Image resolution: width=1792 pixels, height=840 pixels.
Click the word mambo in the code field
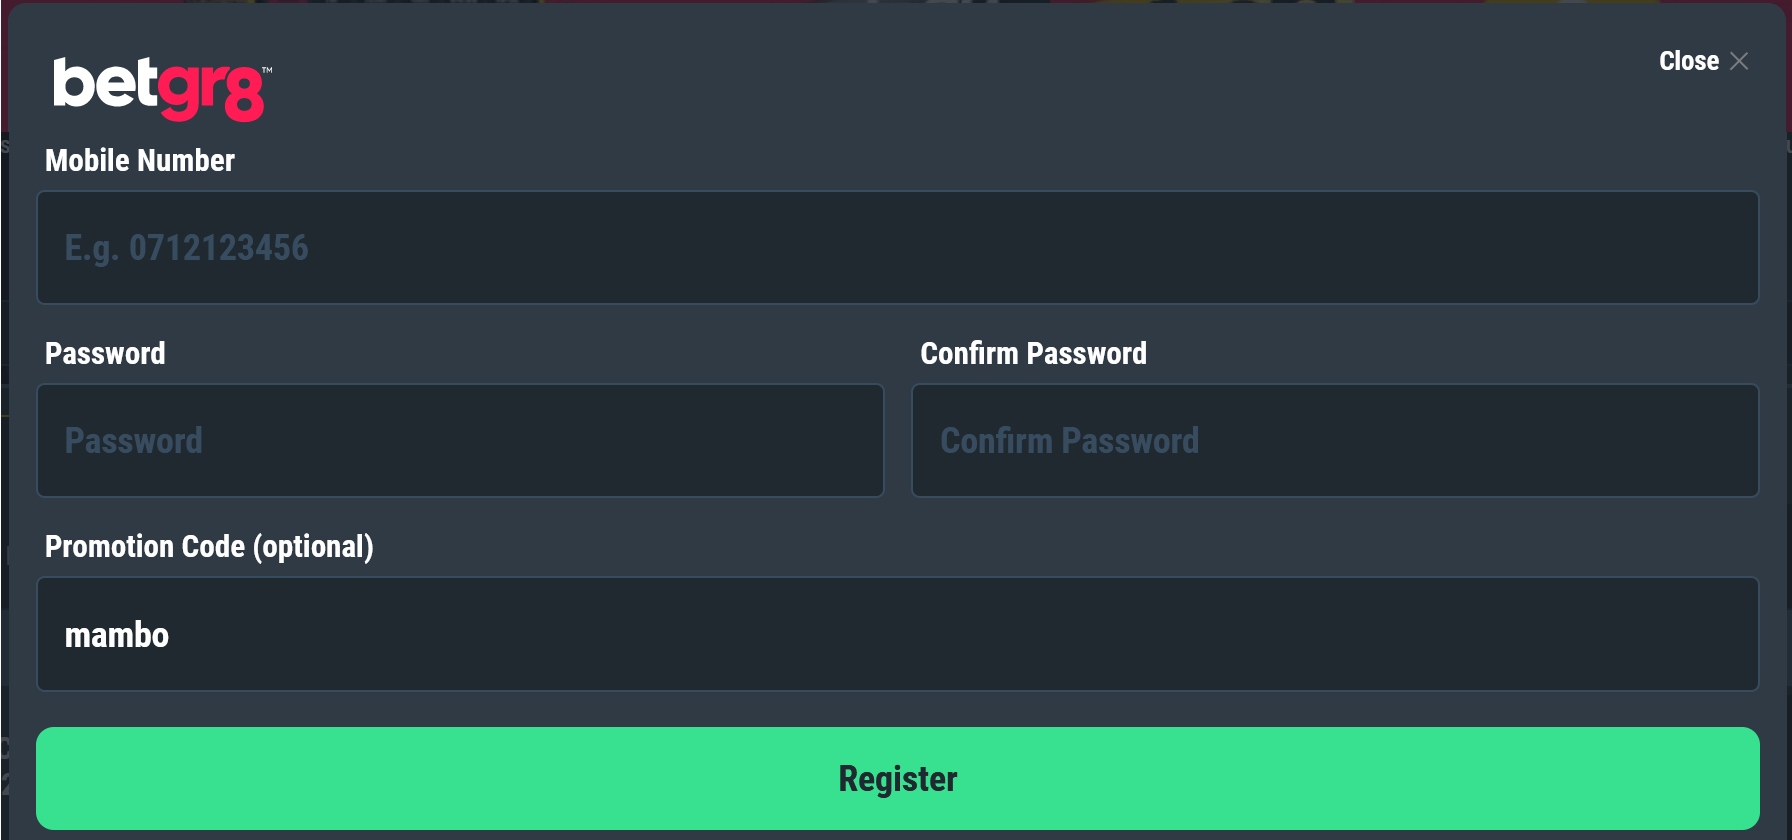click(x=116, y=634)
